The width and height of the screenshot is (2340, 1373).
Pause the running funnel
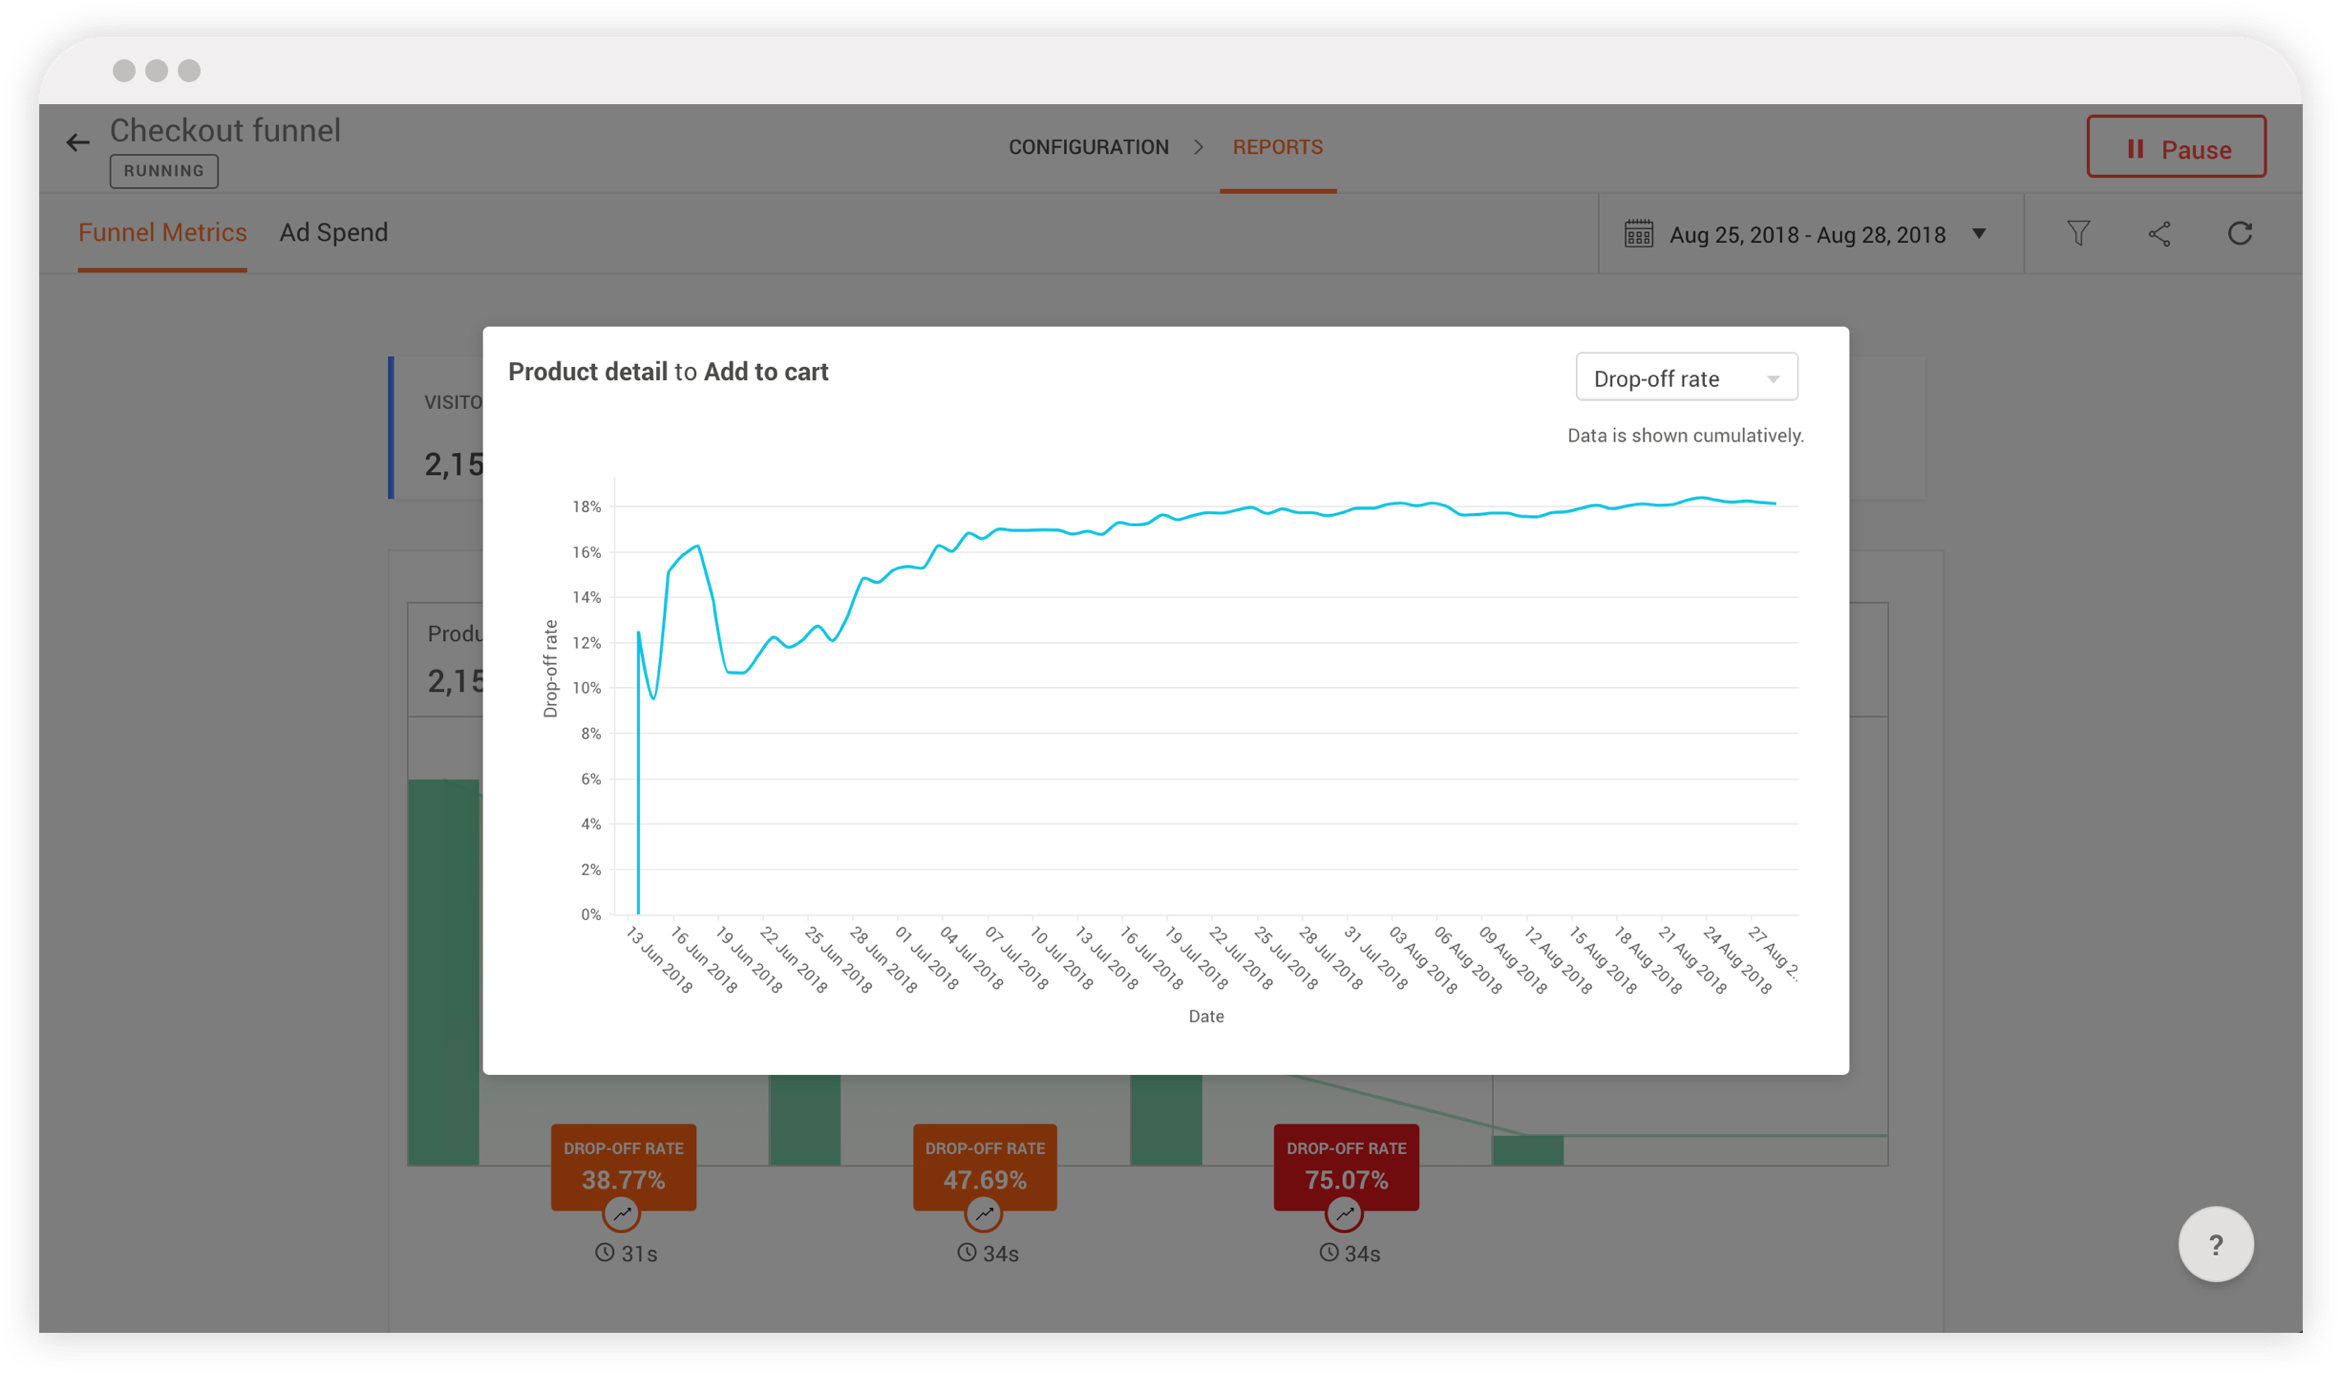pos(2176,148)
